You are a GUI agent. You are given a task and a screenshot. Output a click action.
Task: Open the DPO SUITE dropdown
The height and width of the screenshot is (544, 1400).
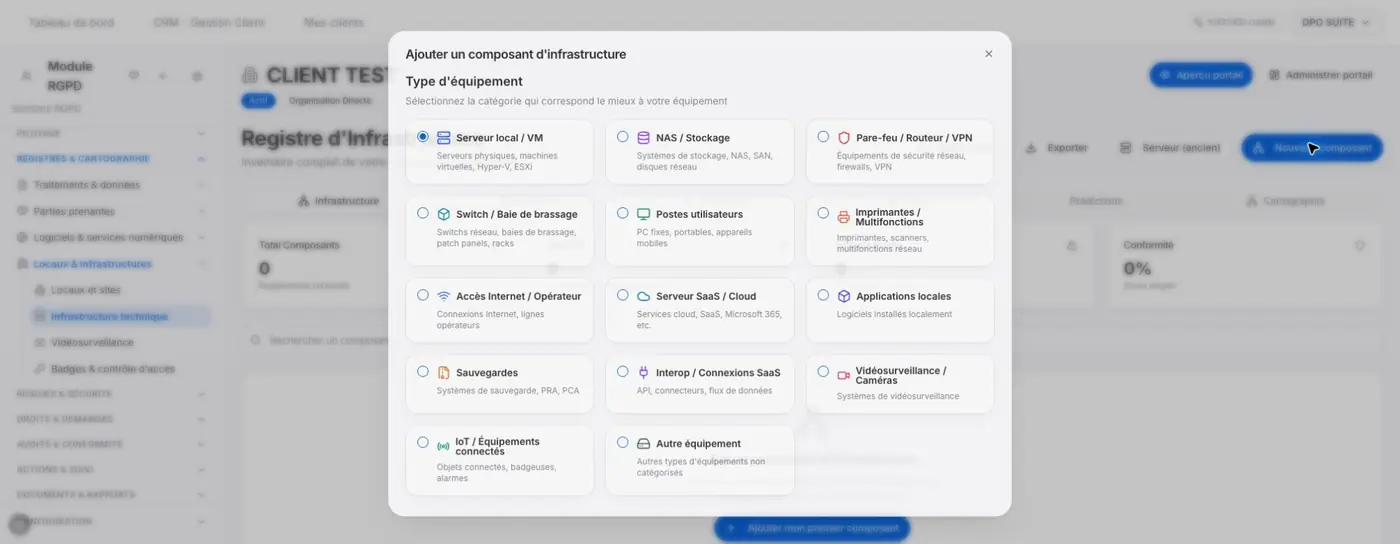coord(1335,22)
